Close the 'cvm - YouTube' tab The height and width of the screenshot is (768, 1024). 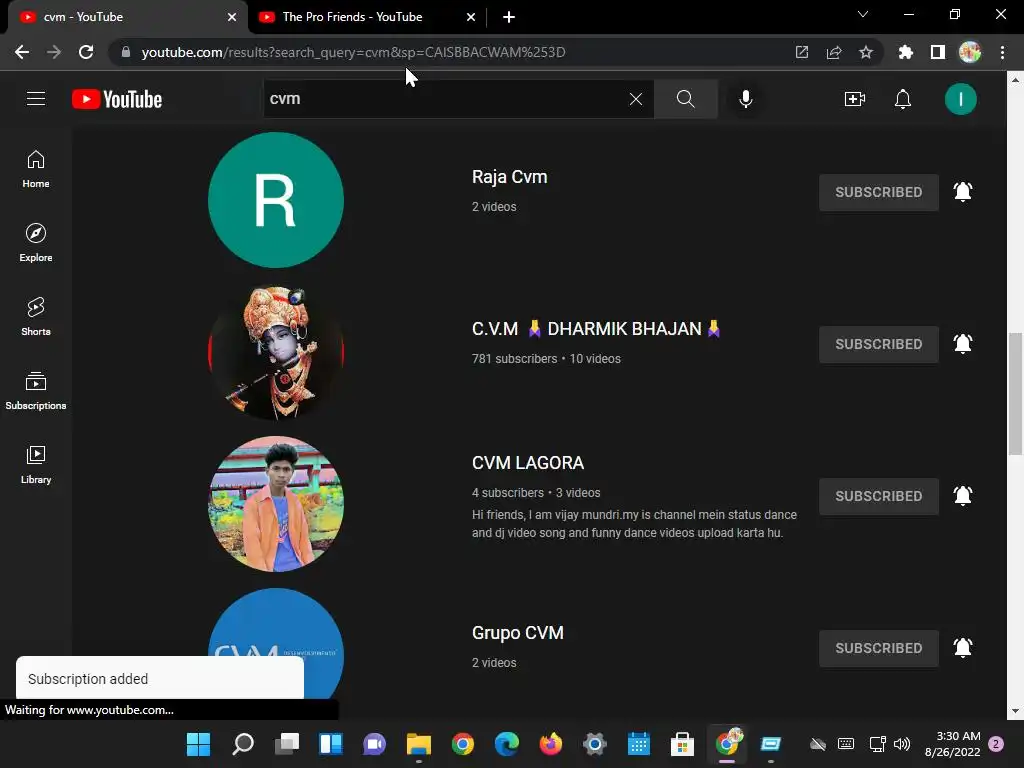232,17
